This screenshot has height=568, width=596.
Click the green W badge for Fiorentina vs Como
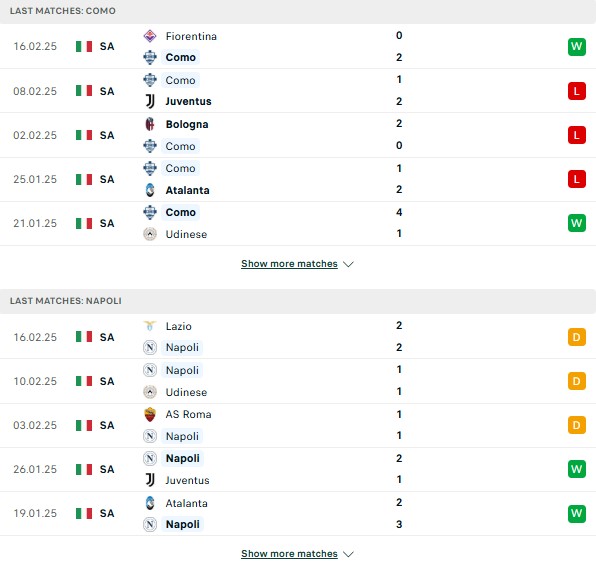tap(577, 46)
